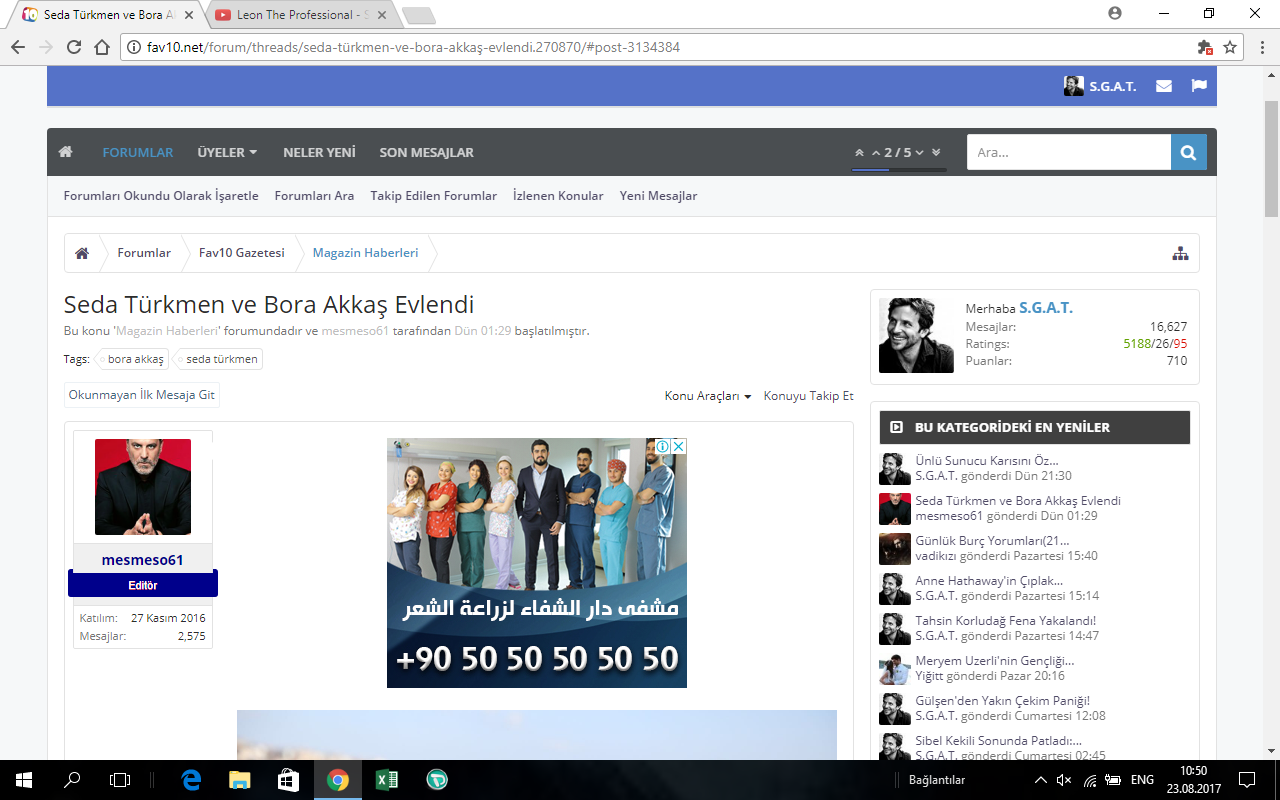
Task: Click the Konuyu Takip Et link
Action: pyautogui.click(x=808, y=396)
